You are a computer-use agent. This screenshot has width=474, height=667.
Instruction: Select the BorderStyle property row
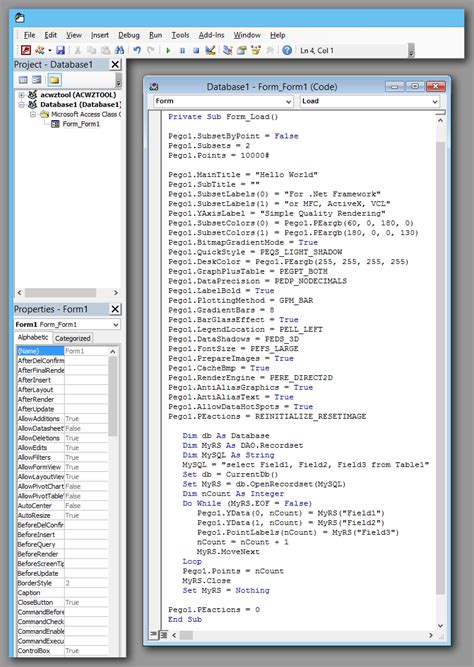pyautogui.click(x=63, y=583)
